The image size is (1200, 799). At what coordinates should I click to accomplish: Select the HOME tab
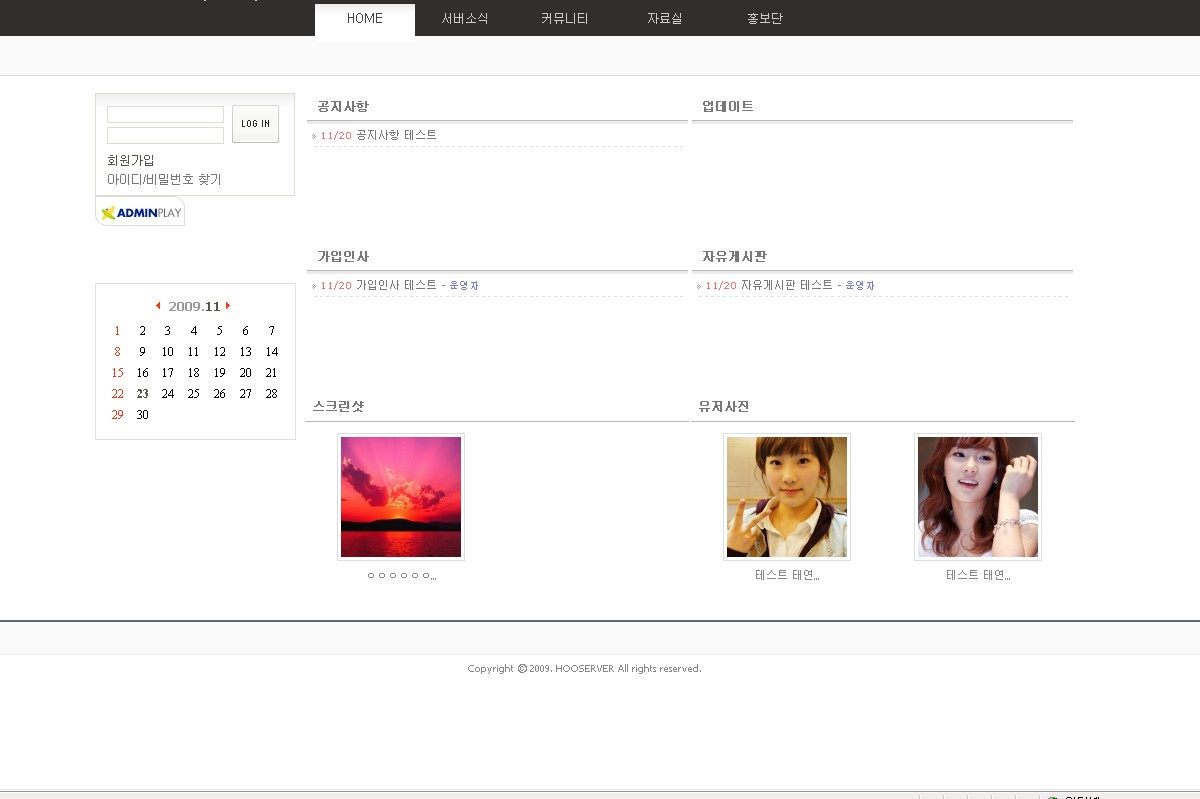[365, 19]
